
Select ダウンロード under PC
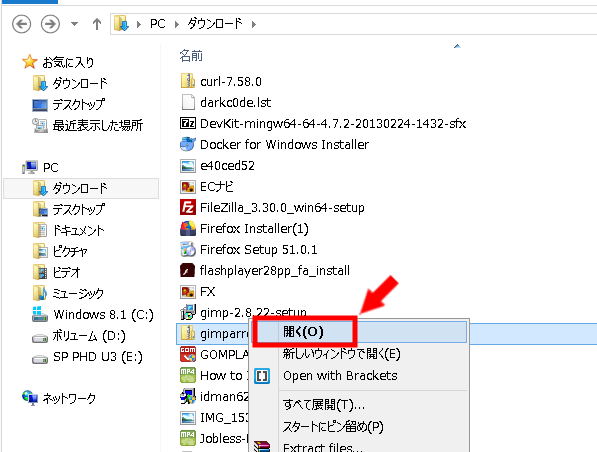point(80,188)
